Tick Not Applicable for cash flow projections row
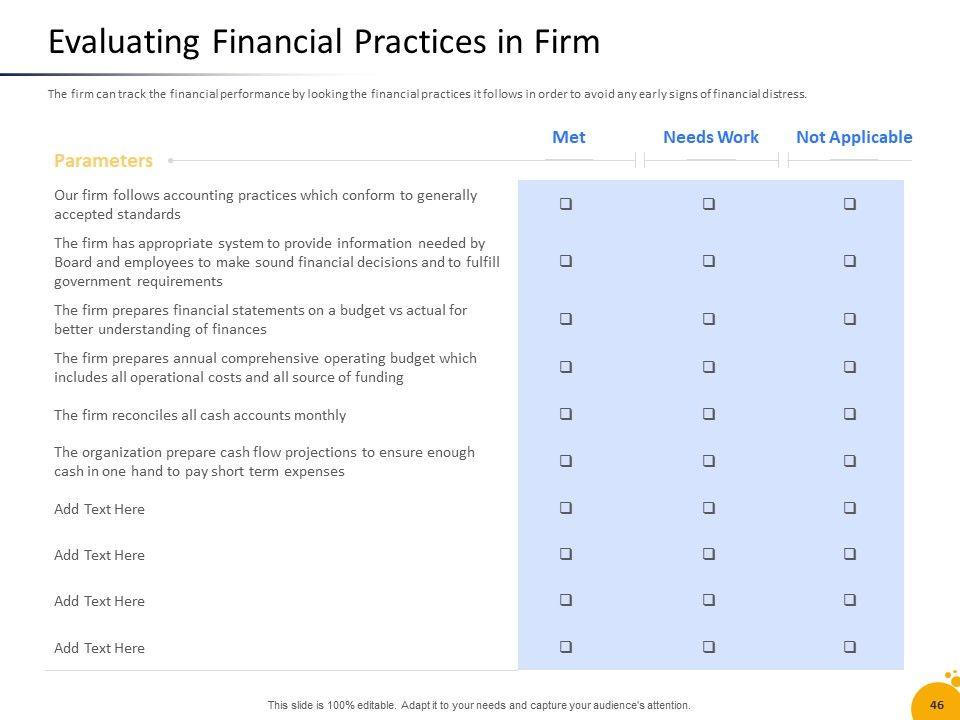 point(849,461)
